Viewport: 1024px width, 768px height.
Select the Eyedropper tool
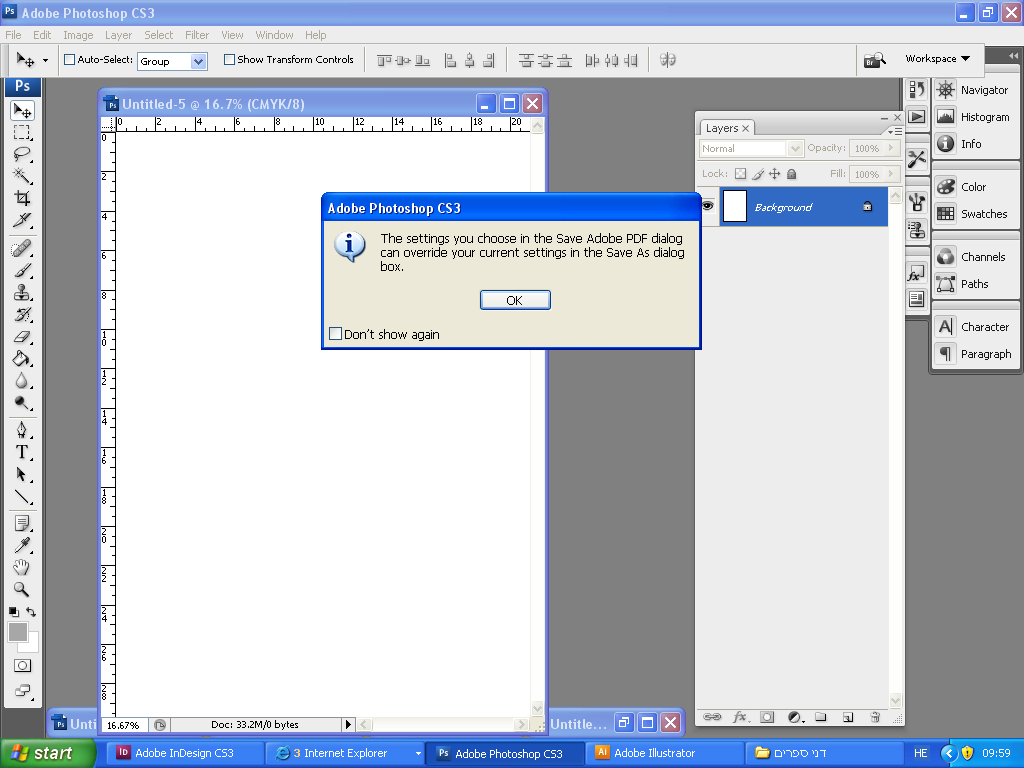[x=22, y=545]
